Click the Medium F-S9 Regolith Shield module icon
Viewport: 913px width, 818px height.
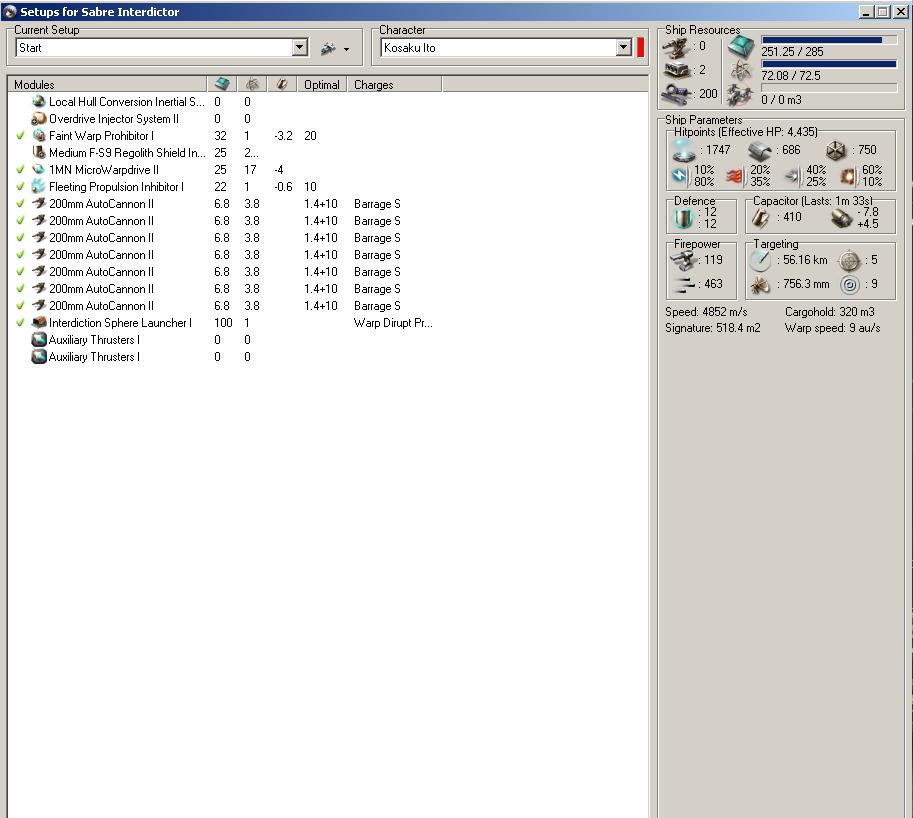(39, 153)
